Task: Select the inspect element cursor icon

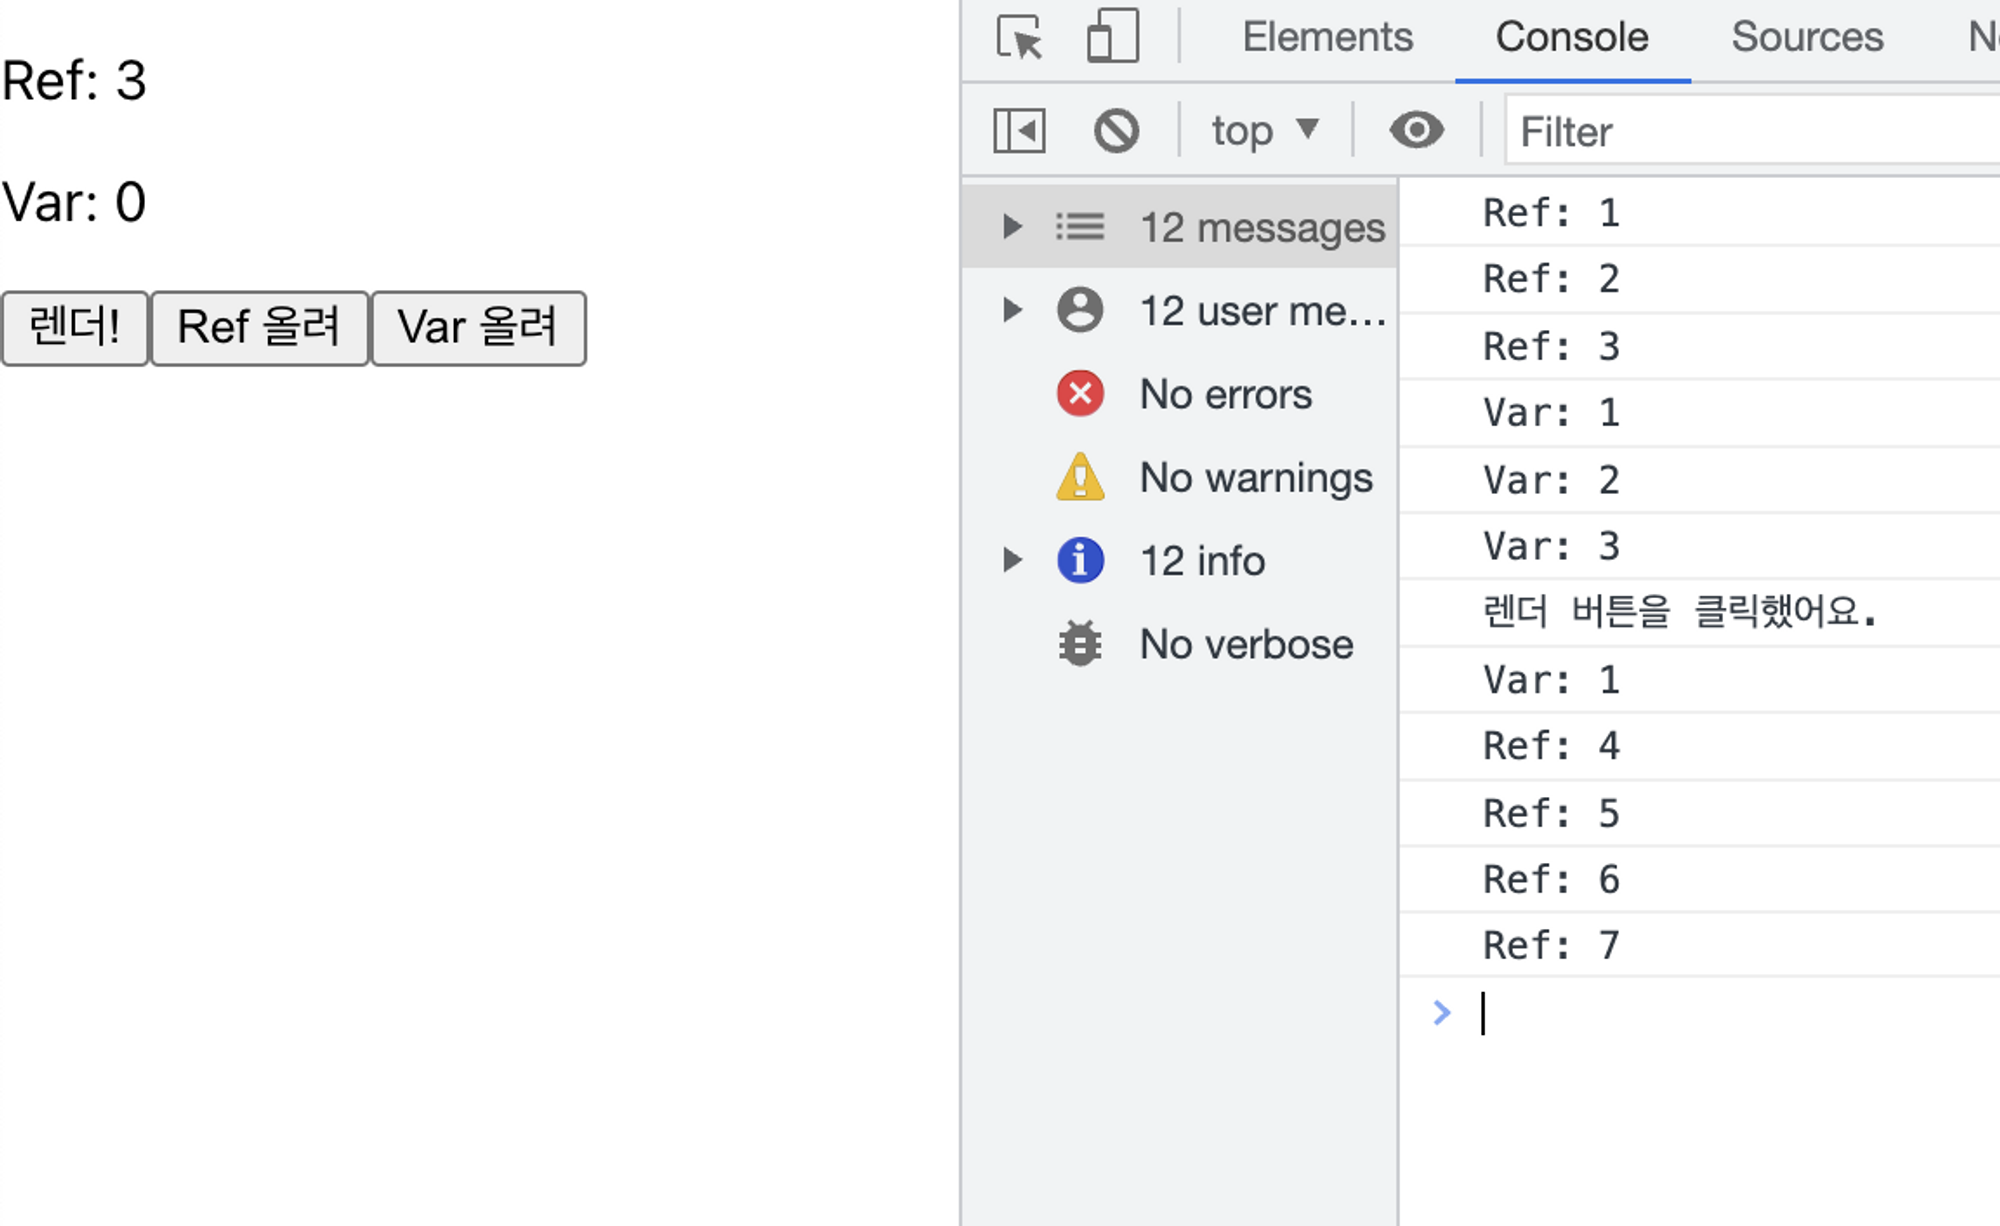Action: (x=1019, y=38)
